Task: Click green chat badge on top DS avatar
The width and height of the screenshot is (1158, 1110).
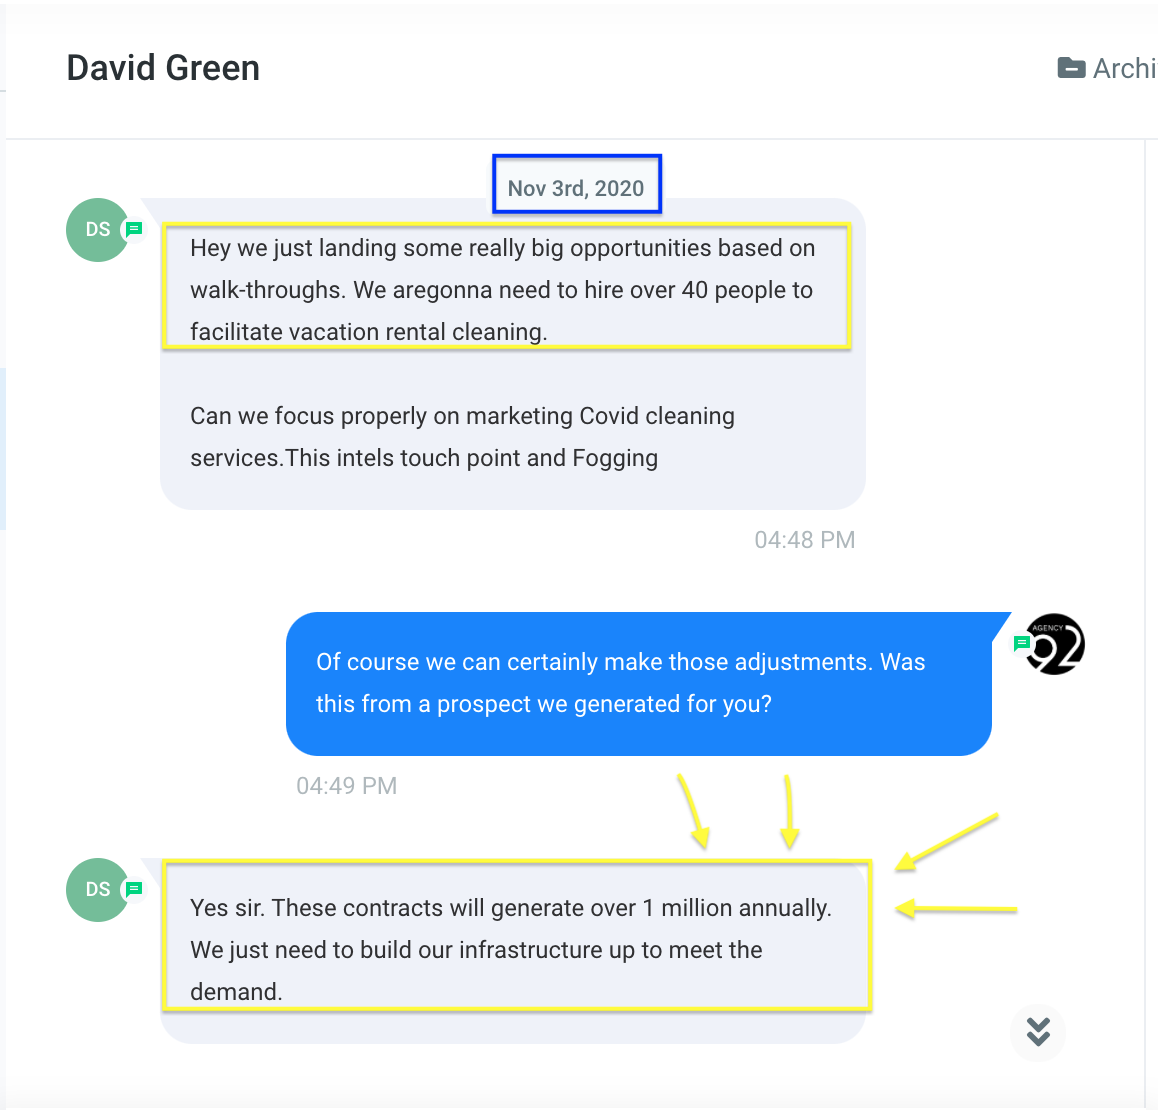Action: [134, 229]
